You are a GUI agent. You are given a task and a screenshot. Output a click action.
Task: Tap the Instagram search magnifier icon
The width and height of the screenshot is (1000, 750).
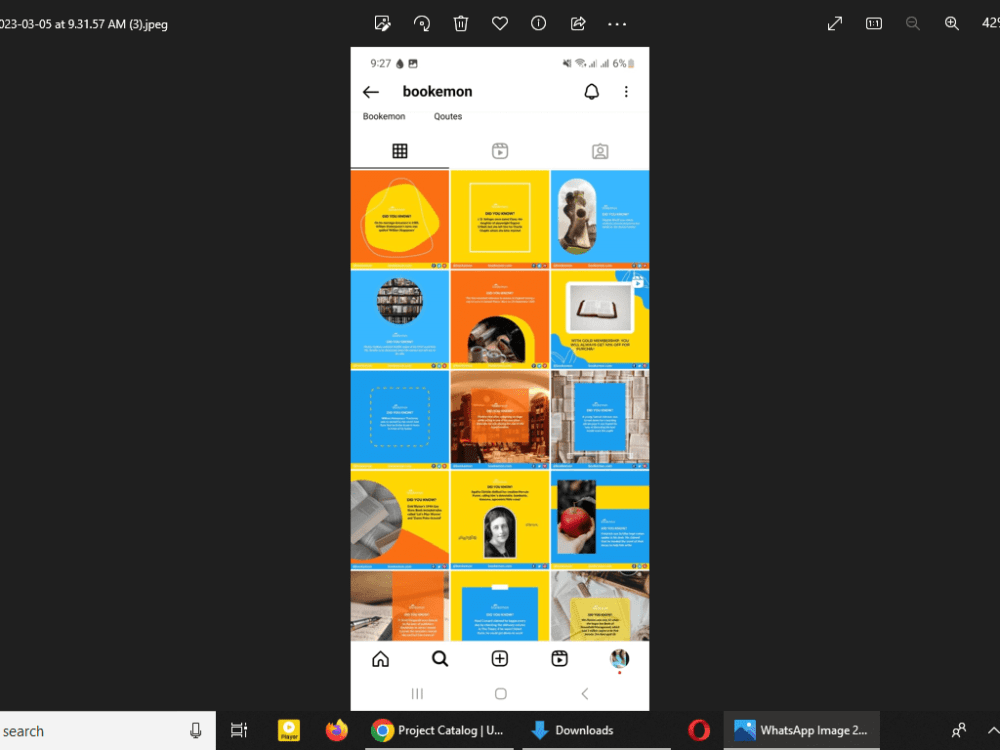pyautogui.click(x=440, y=659)
